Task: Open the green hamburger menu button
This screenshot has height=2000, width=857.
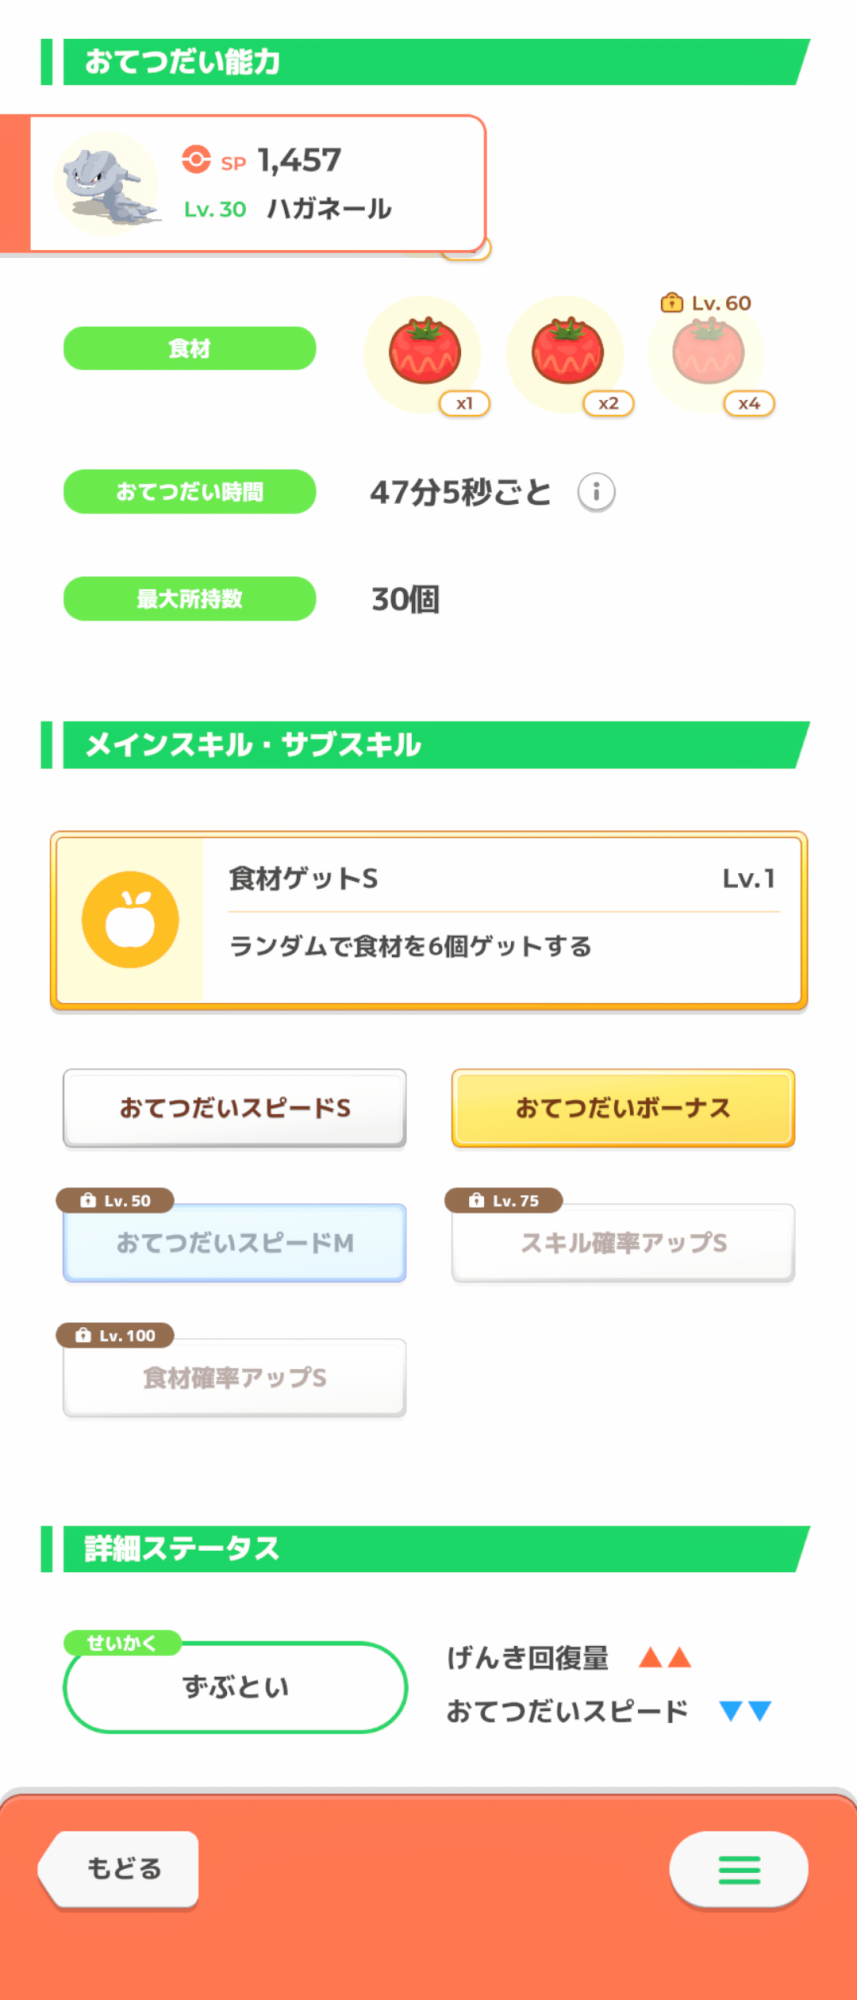Action: [x=739, y=1868]
